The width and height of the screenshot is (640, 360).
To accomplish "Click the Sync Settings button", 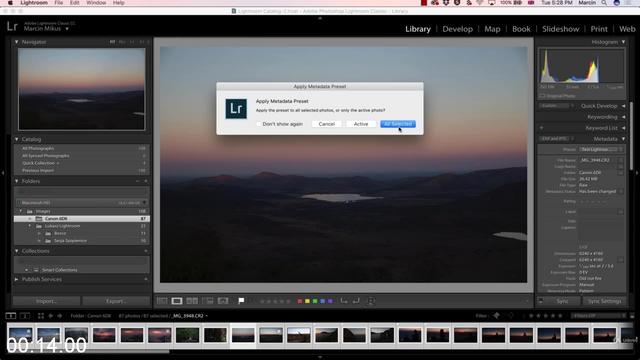I will (x=604, y=301).
